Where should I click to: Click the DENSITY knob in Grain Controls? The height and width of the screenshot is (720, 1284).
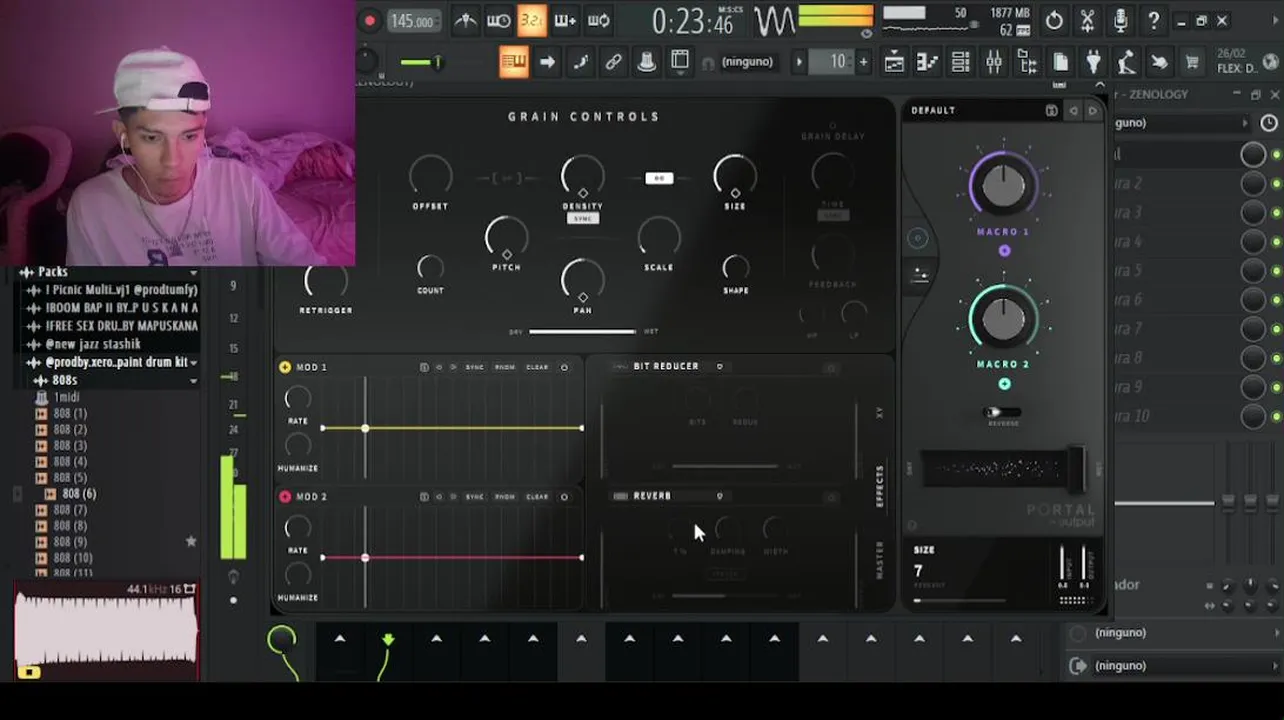pos(582,177)
